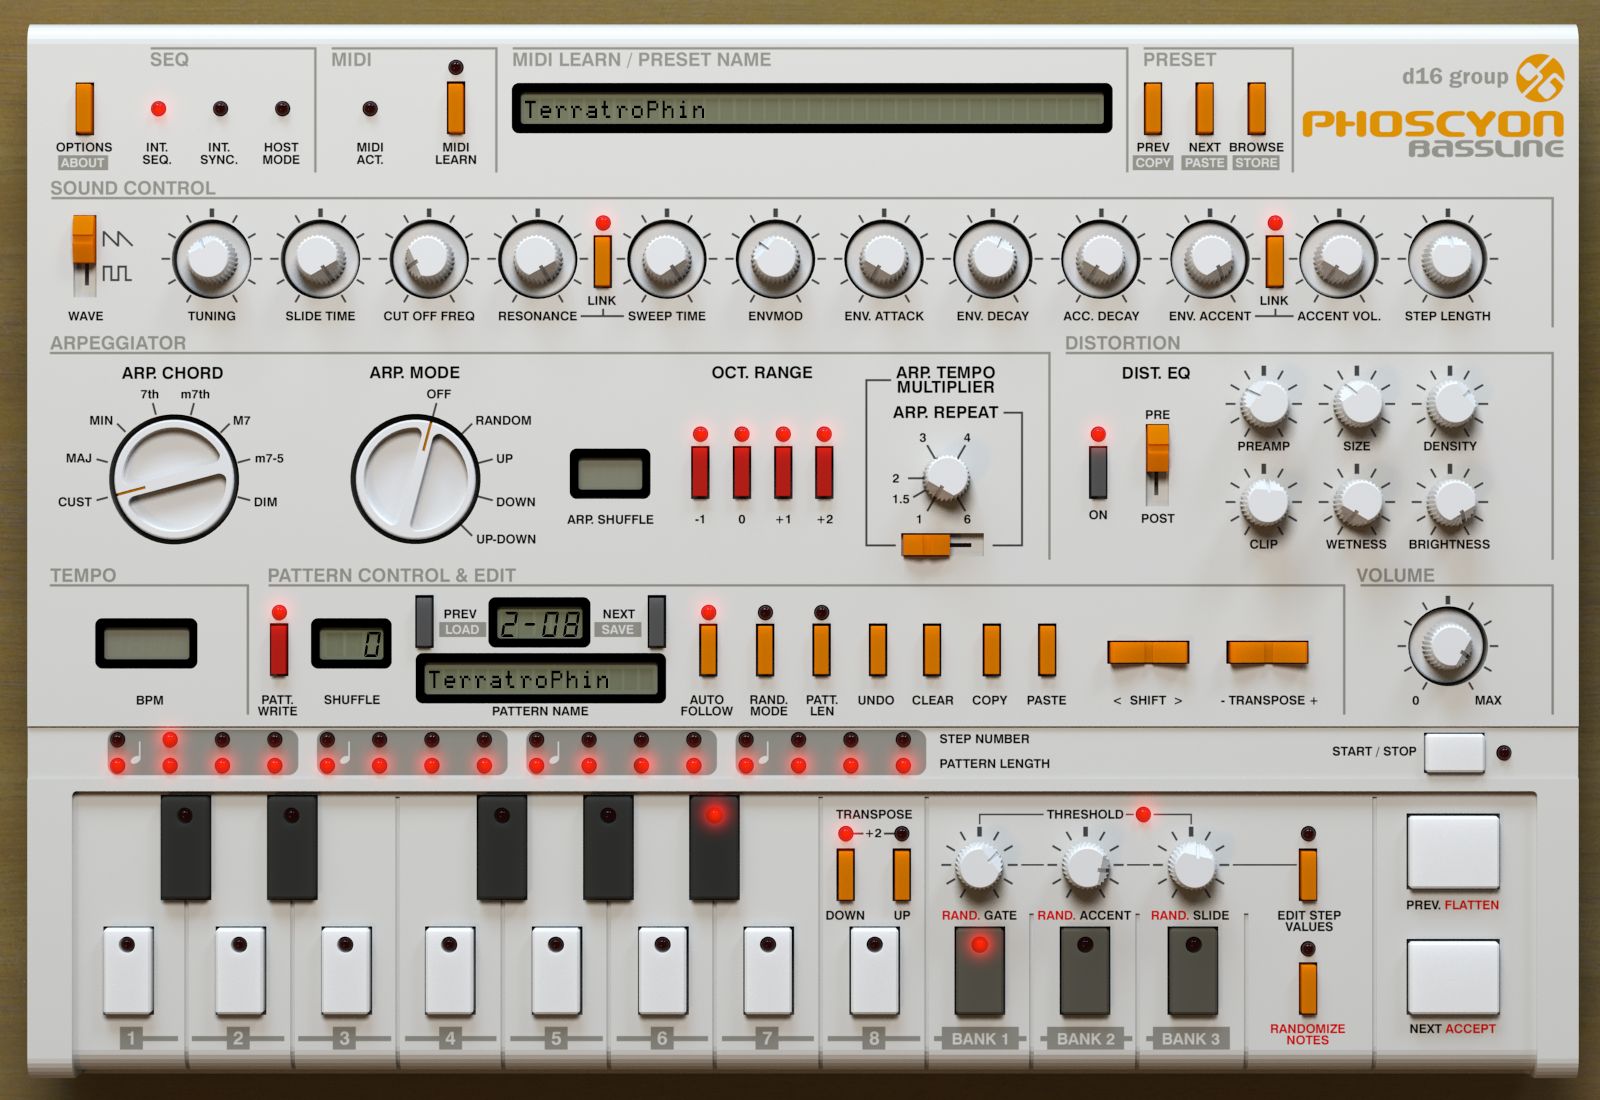Viewport: 1600px width, 1100px height.
Task: Click the Pattern Name display field
Action: click(540, 680)
